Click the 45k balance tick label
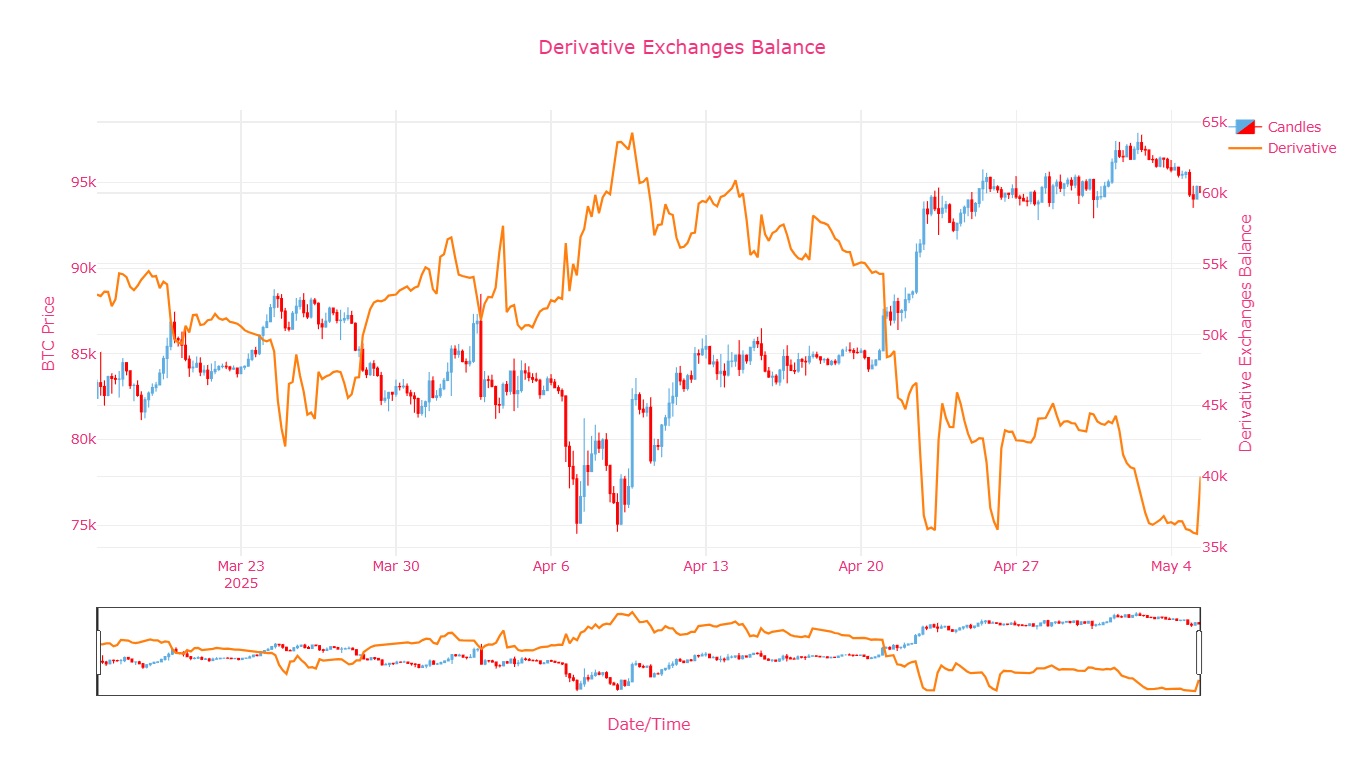Image resolution: width=1346 pixels, height=766 pixels. (1214, 405)
